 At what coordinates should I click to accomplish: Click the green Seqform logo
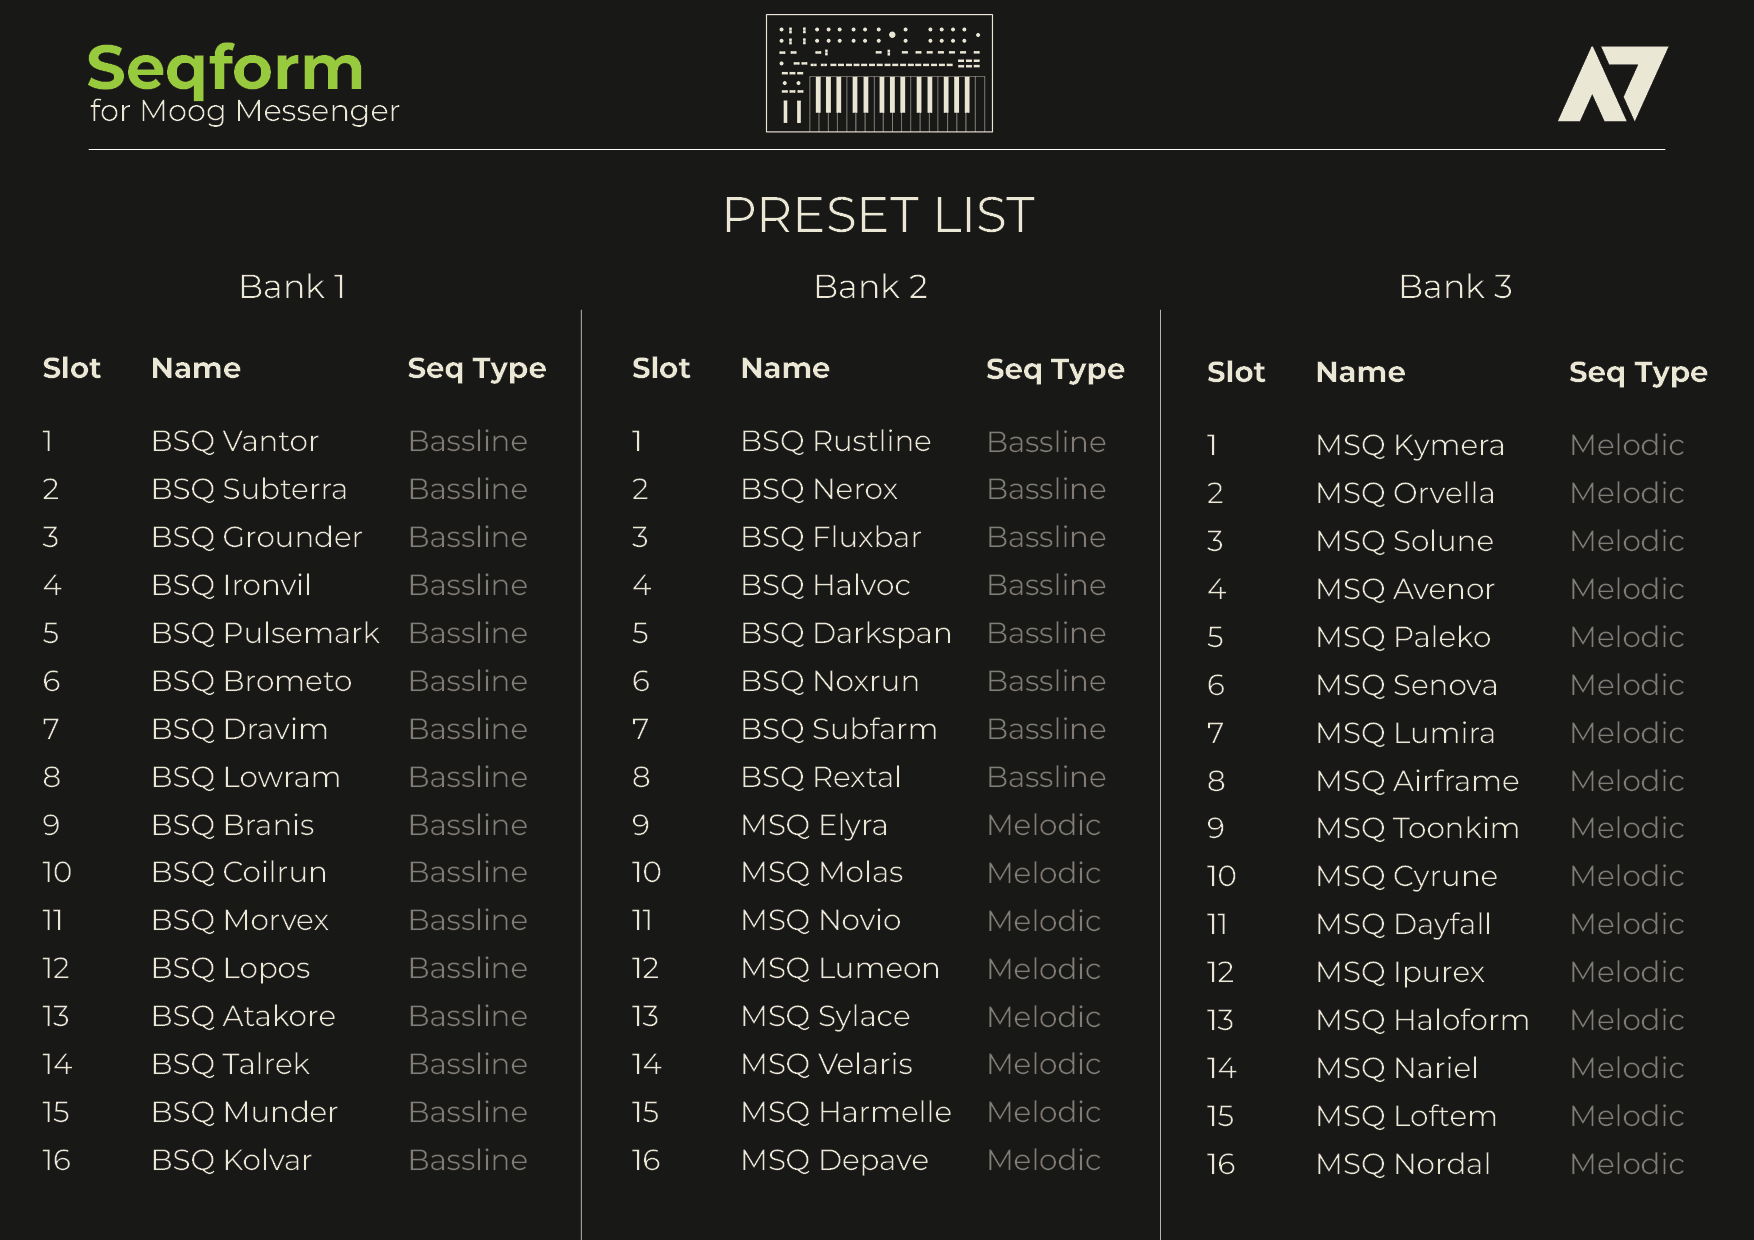pos(225,68)
